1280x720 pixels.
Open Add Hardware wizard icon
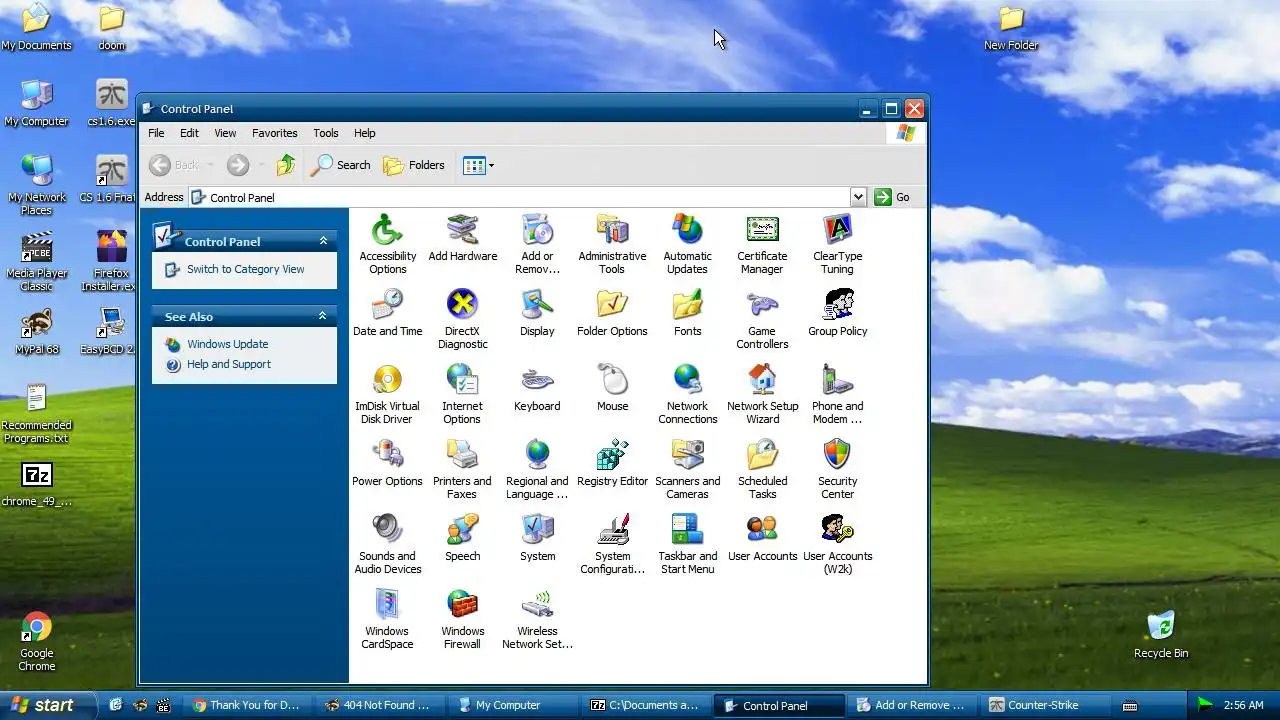click(462, 238)
